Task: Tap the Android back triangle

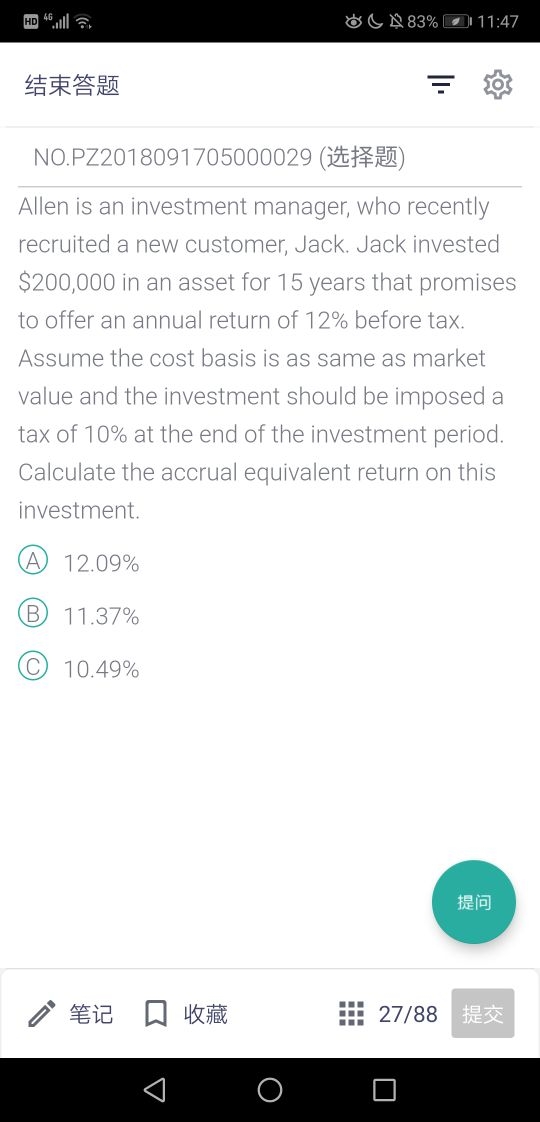Action: [x=154, y=1090]
